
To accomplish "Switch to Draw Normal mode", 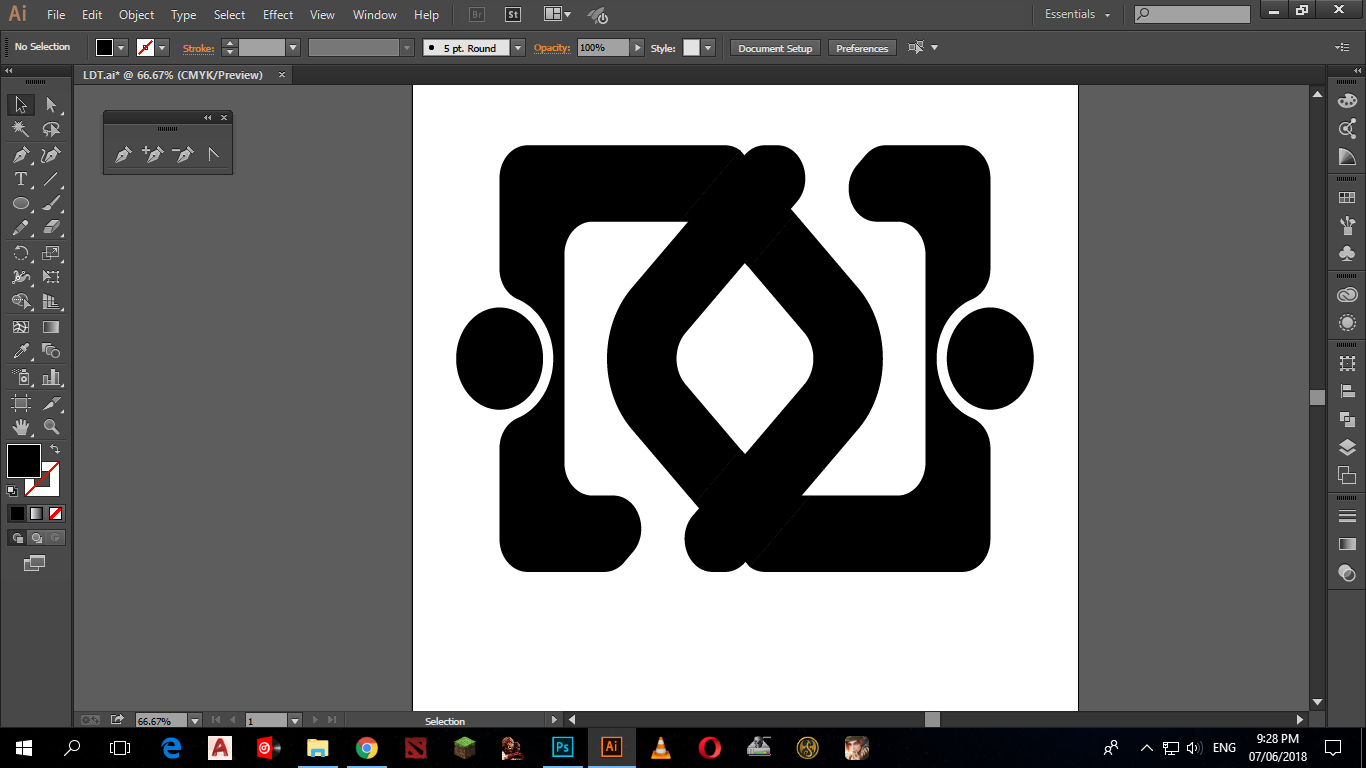I will click(17, 538).
